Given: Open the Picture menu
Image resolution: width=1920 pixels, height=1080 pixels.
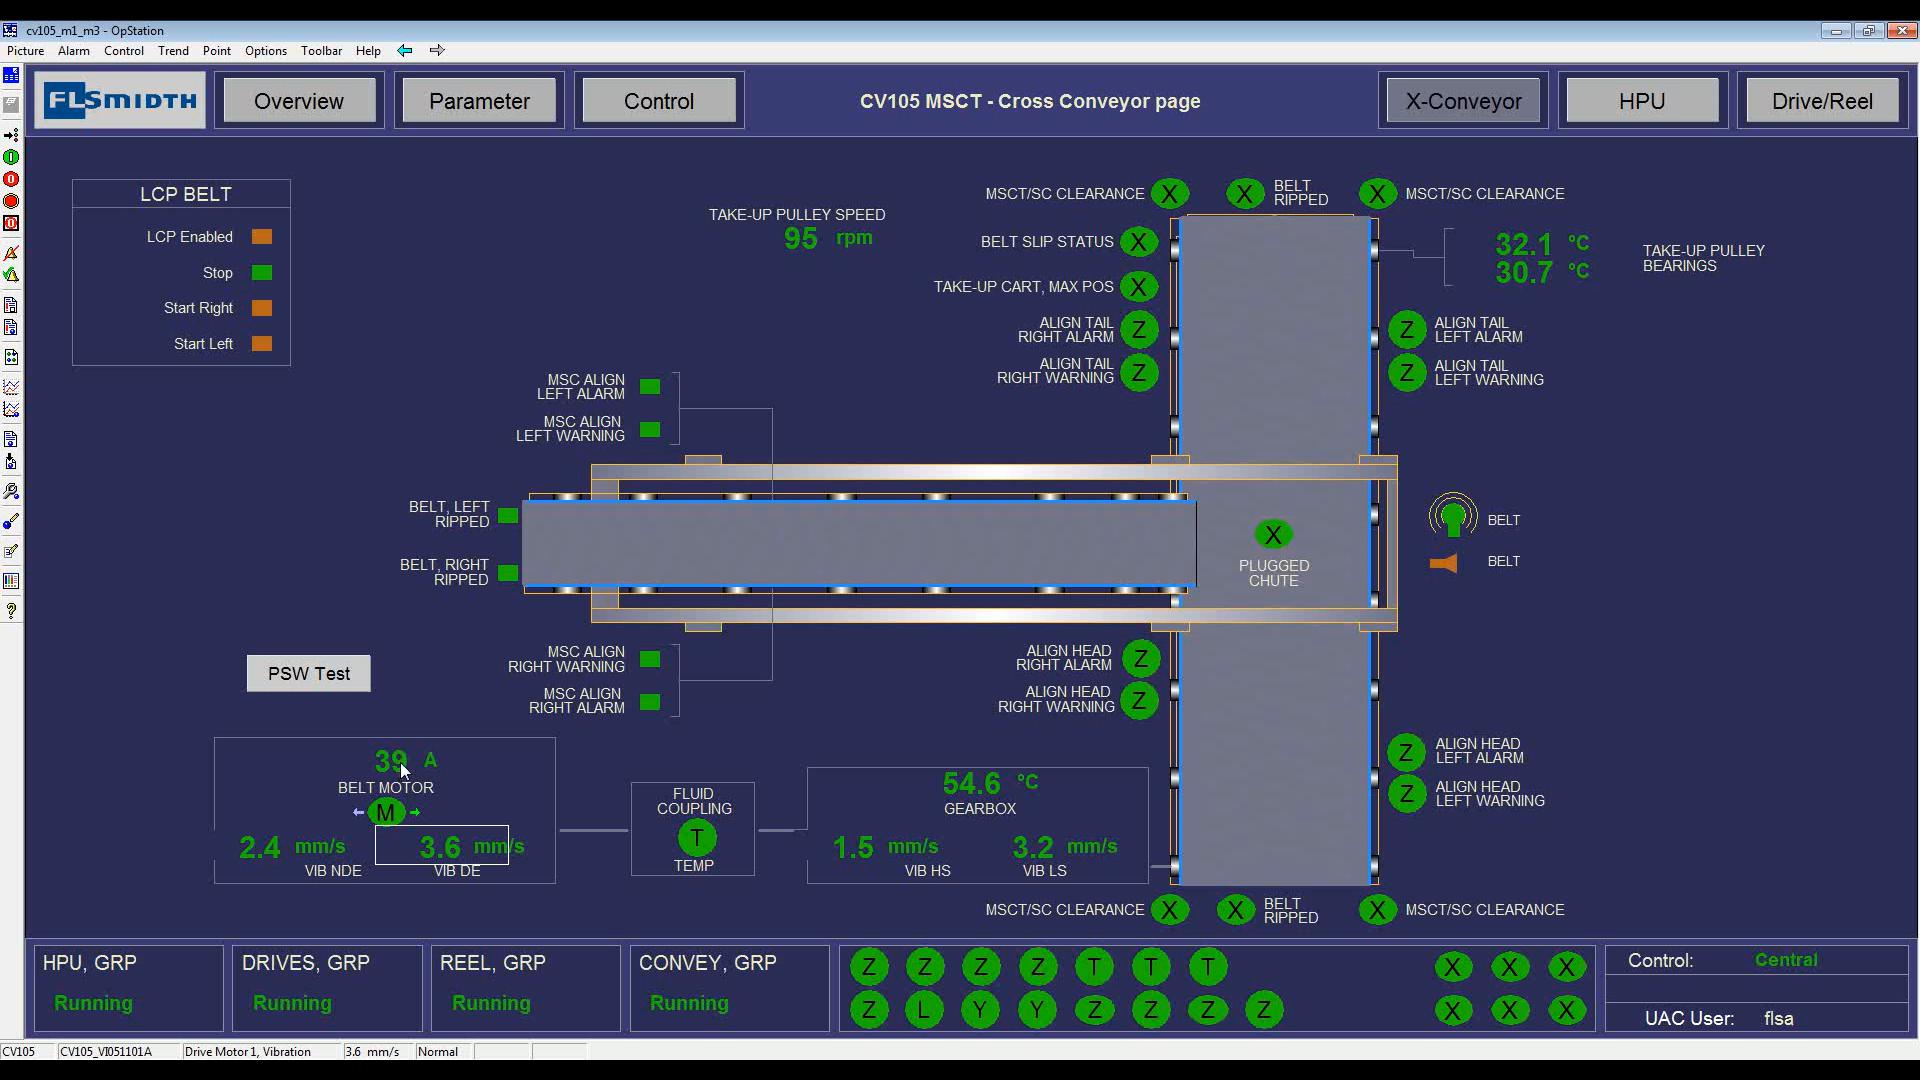Looking at the screenshot, I should click(x=26, y=51).
